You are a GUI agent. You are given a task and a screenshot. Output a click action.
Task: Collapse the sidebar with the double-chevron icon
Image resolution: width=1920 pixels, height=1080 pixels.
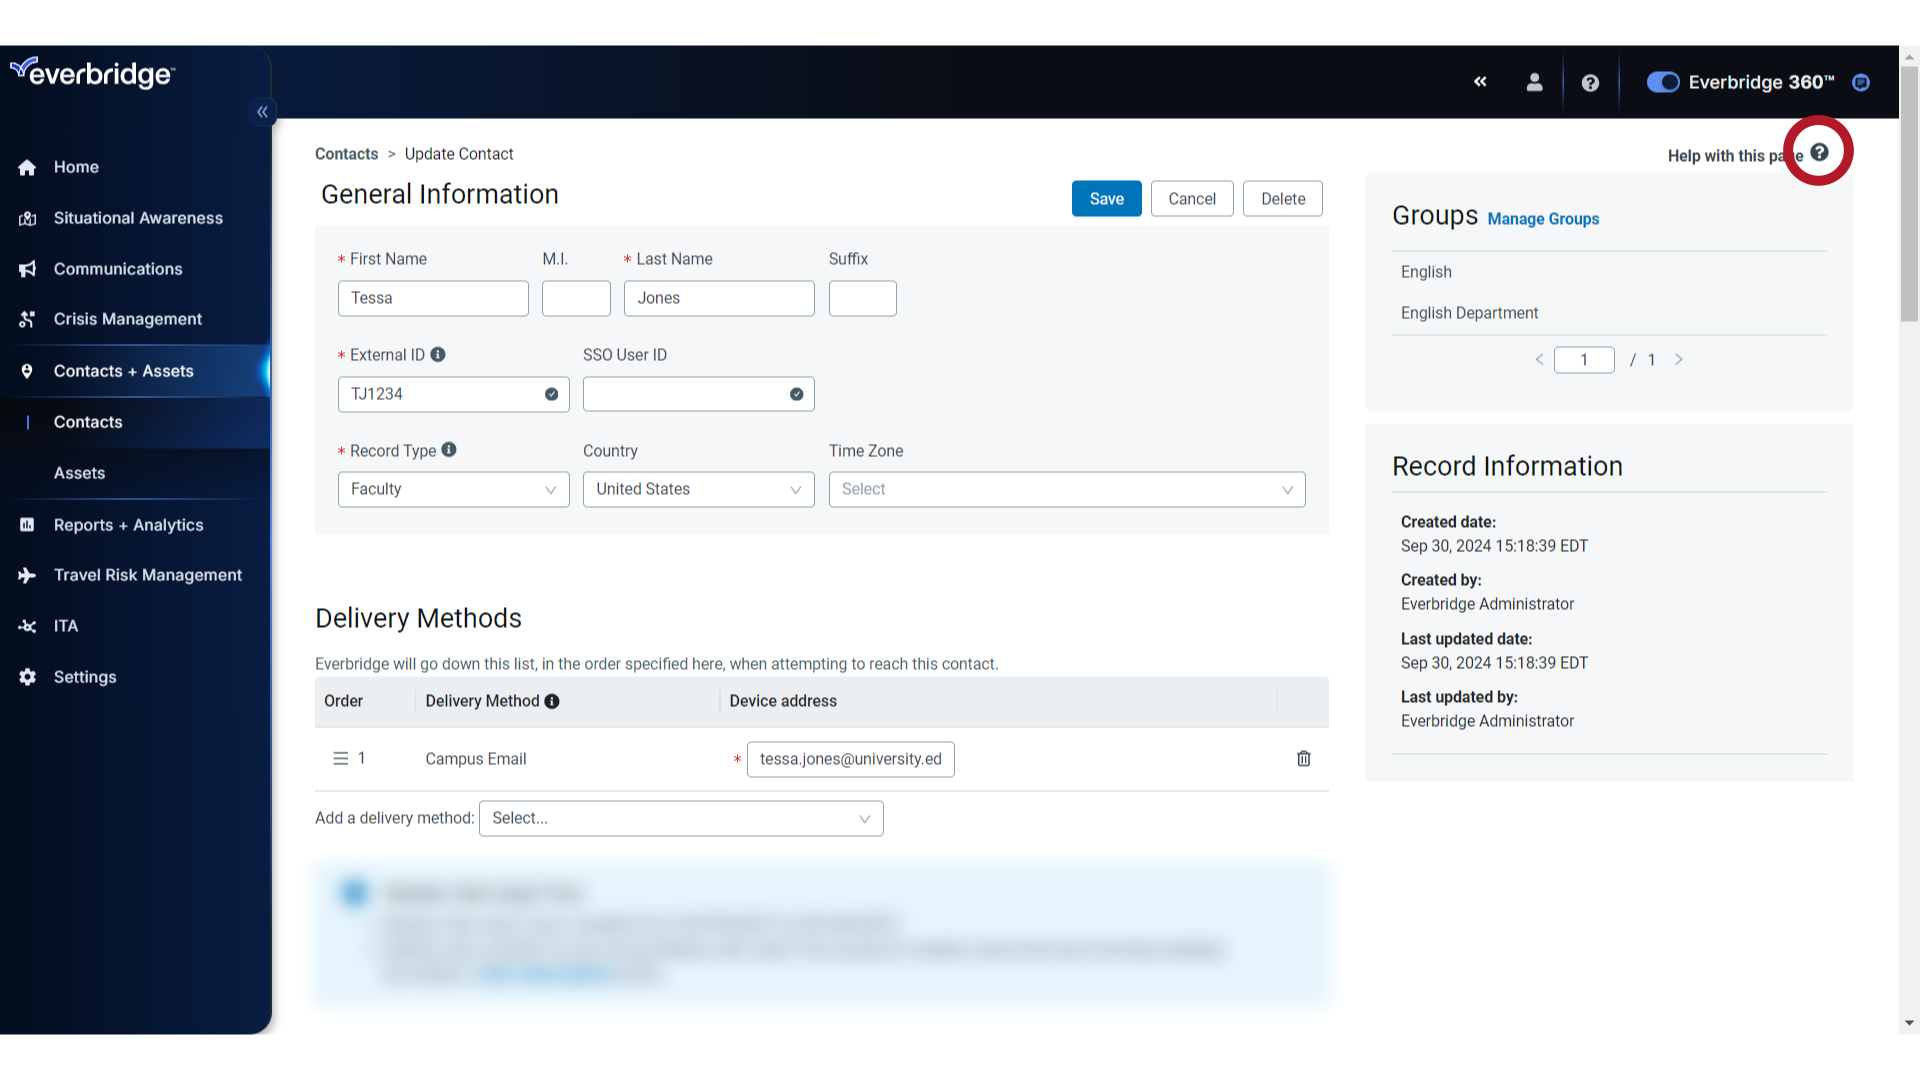click(x=262, y=112)
